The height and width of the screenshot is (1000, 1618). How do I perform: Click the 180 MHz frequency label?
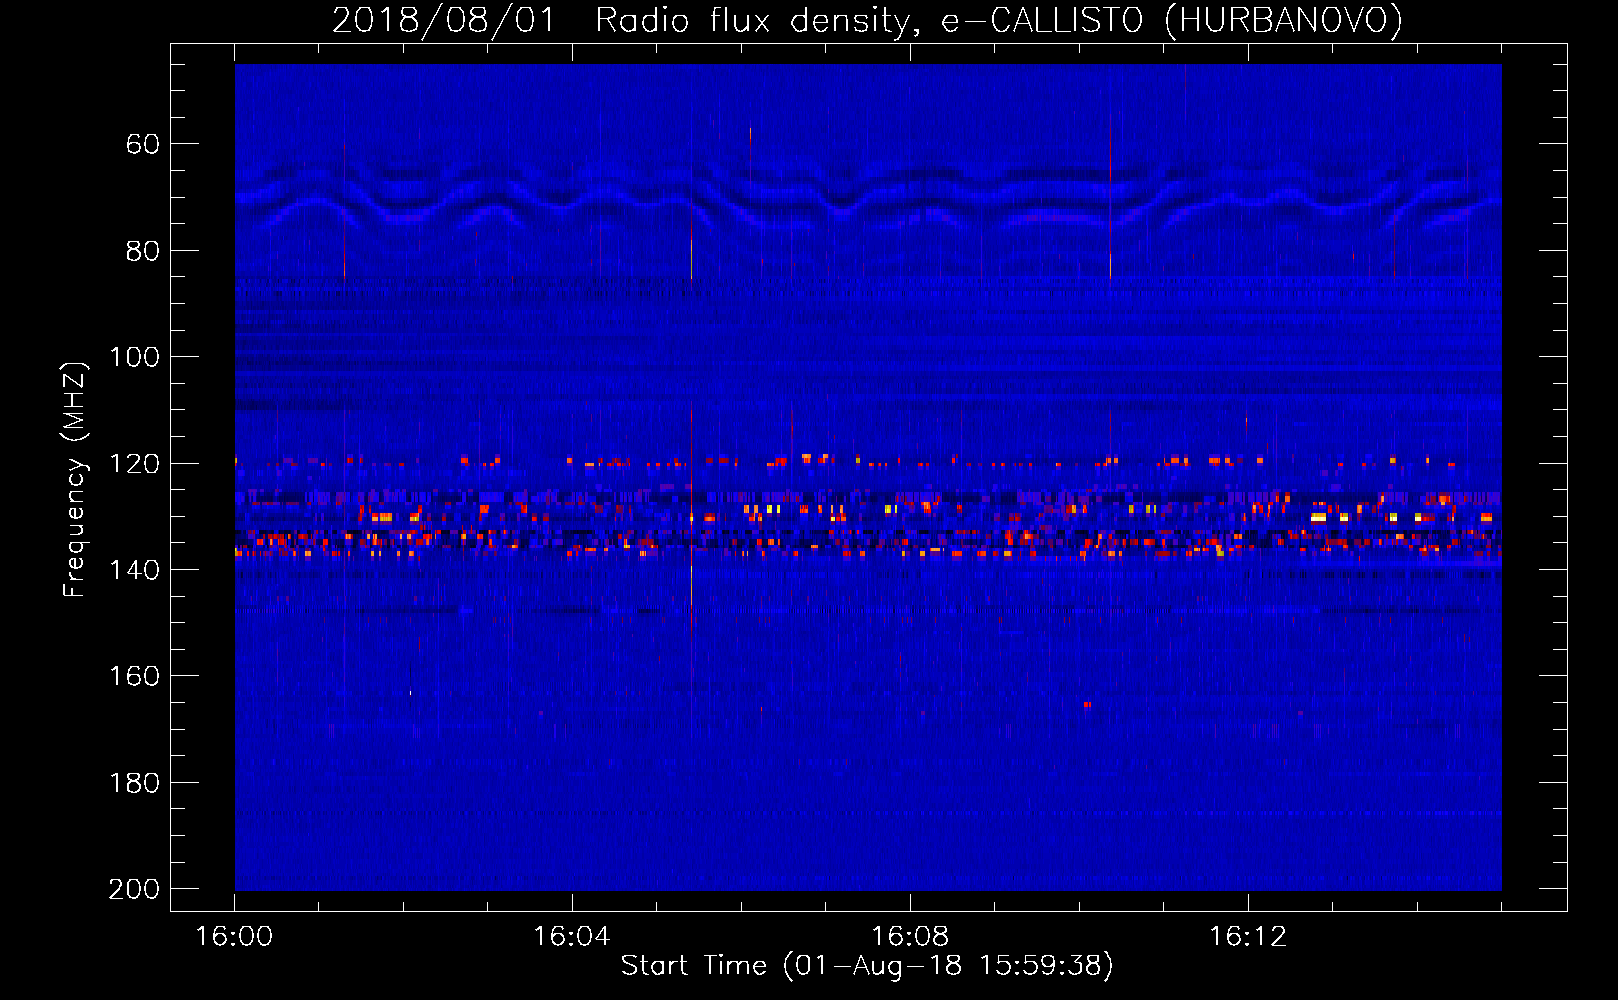(x=134, y=783)
